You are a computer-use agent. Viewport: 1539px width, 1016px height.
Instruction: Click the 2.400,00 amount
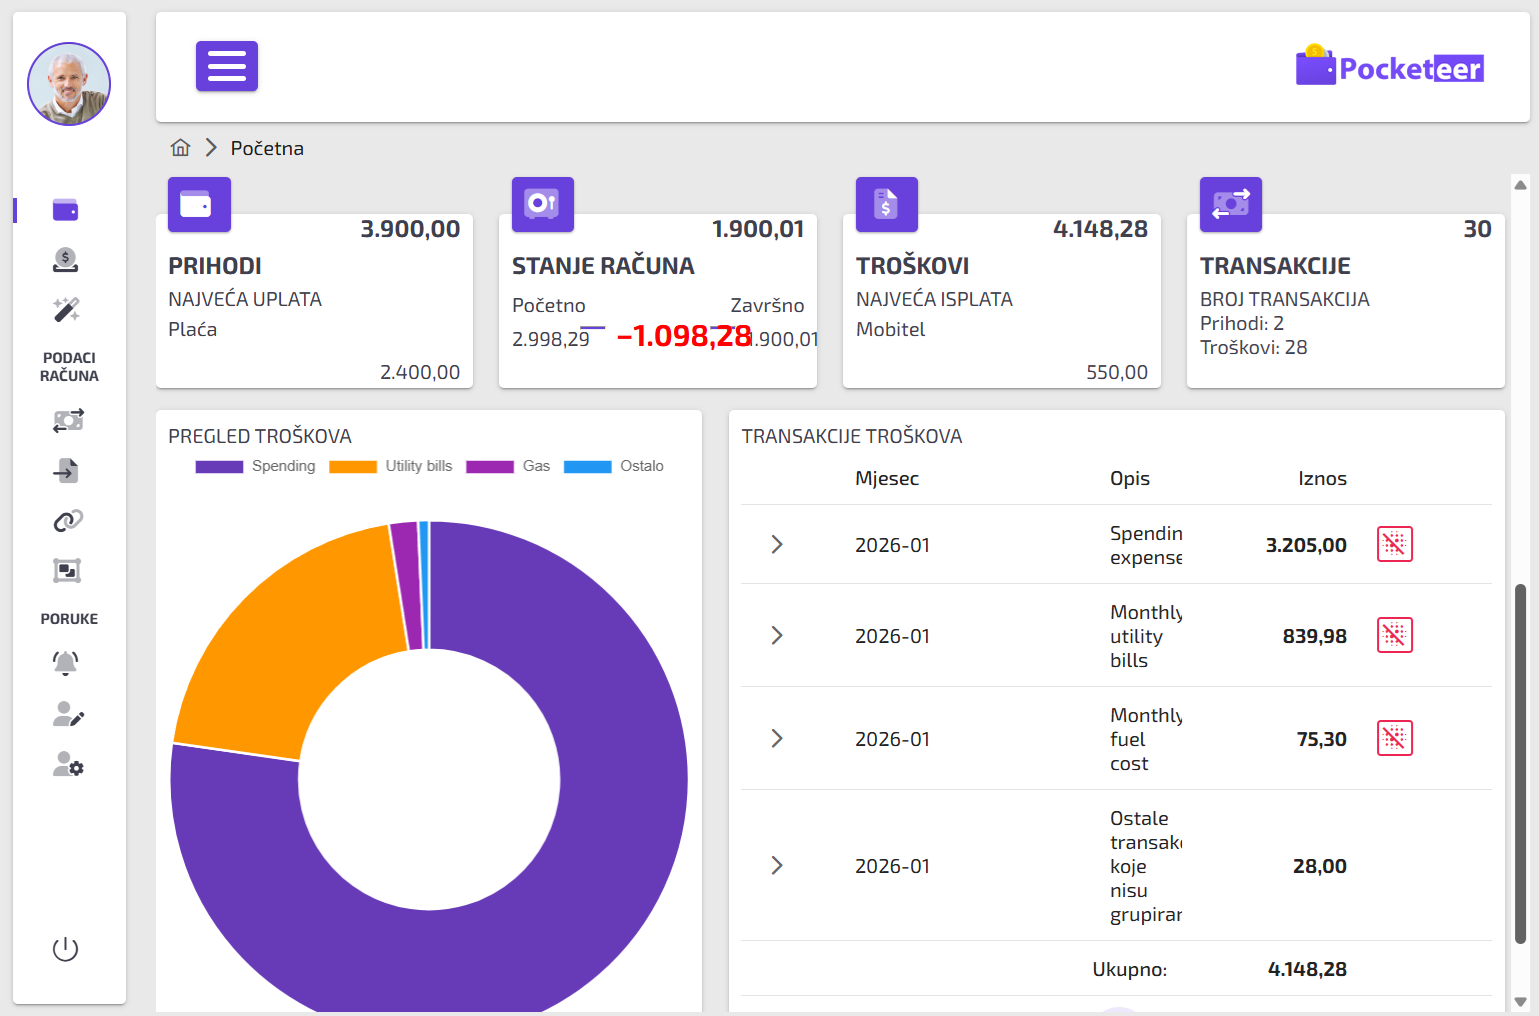coord(420,372)
